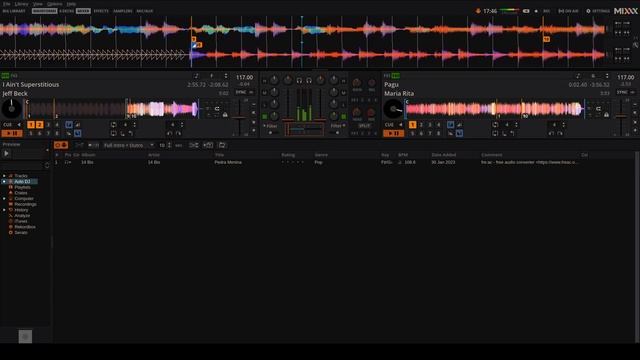Image resolution: width=640 pixels, height=360 pixels.
Task: Click the left deck SYNC button
Action: click(x=244, y=92)
